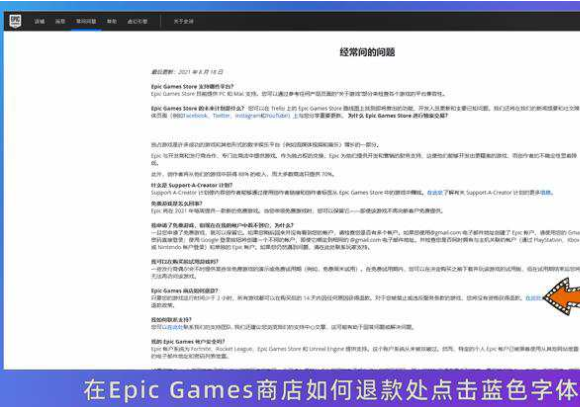Click the Epic Games 商店如何退款 question heading
The height and width of the screenshot is (407, 580).
[x=185, y=290]
